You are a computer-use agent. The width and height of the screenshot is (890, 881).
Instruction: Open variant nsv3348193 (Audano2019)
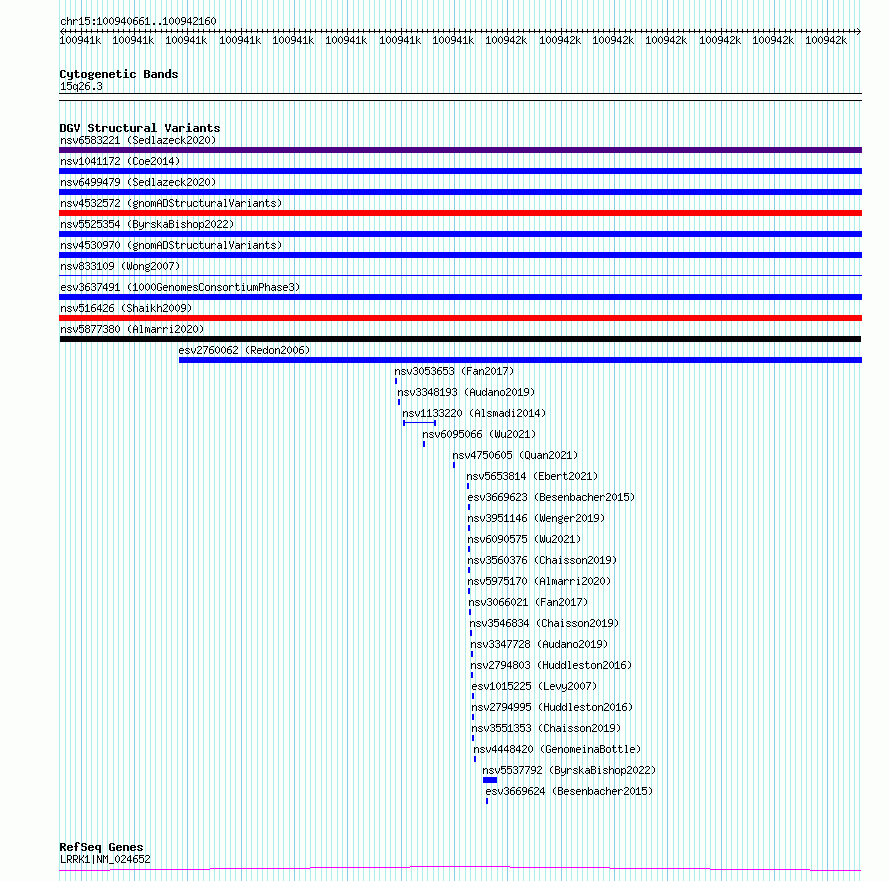(466, 392)
